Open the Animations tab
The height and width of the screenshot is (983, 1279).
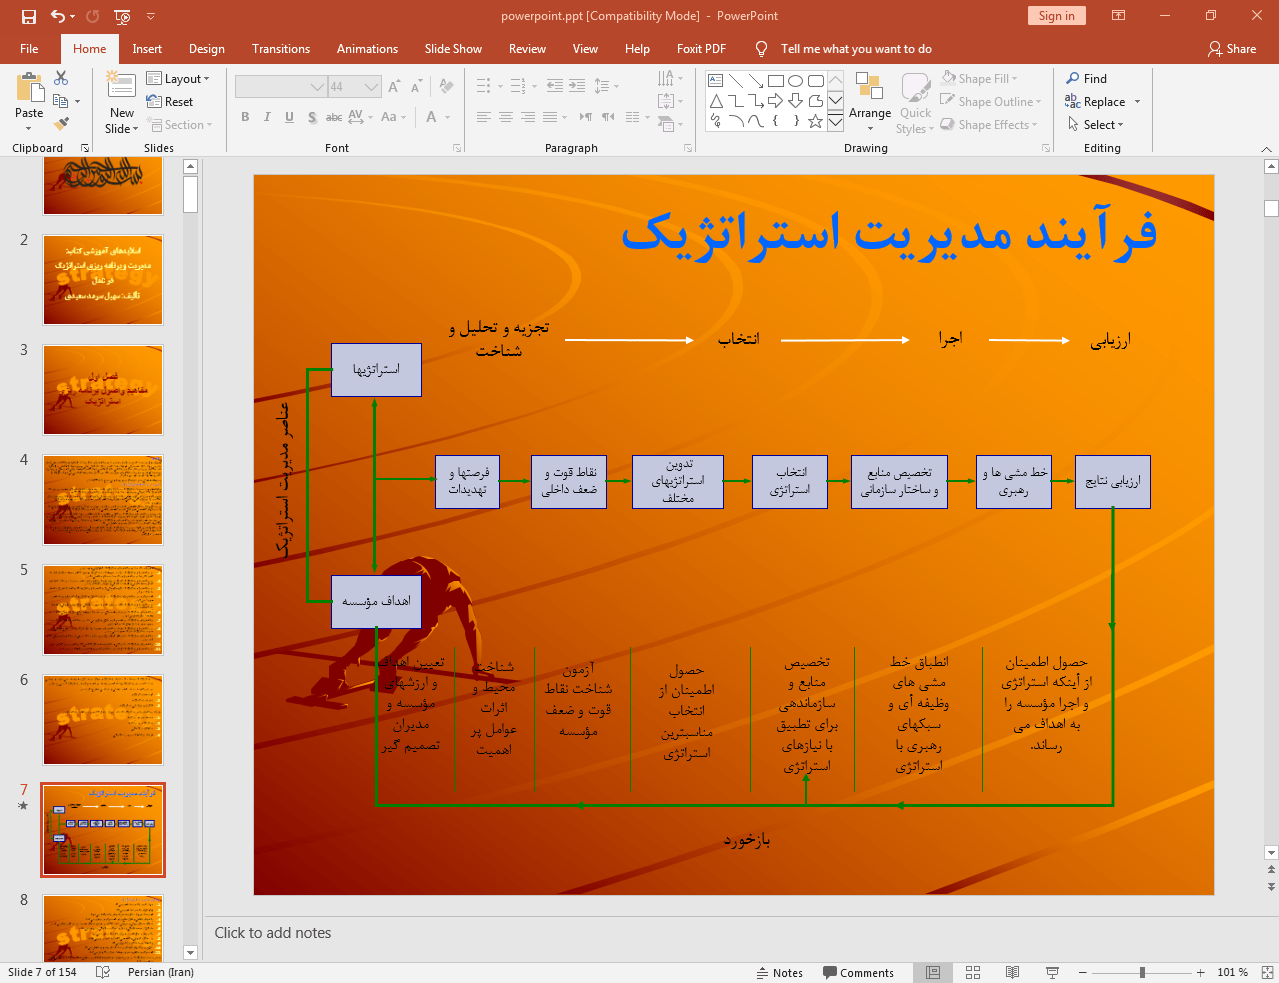[x=367, y=49]
